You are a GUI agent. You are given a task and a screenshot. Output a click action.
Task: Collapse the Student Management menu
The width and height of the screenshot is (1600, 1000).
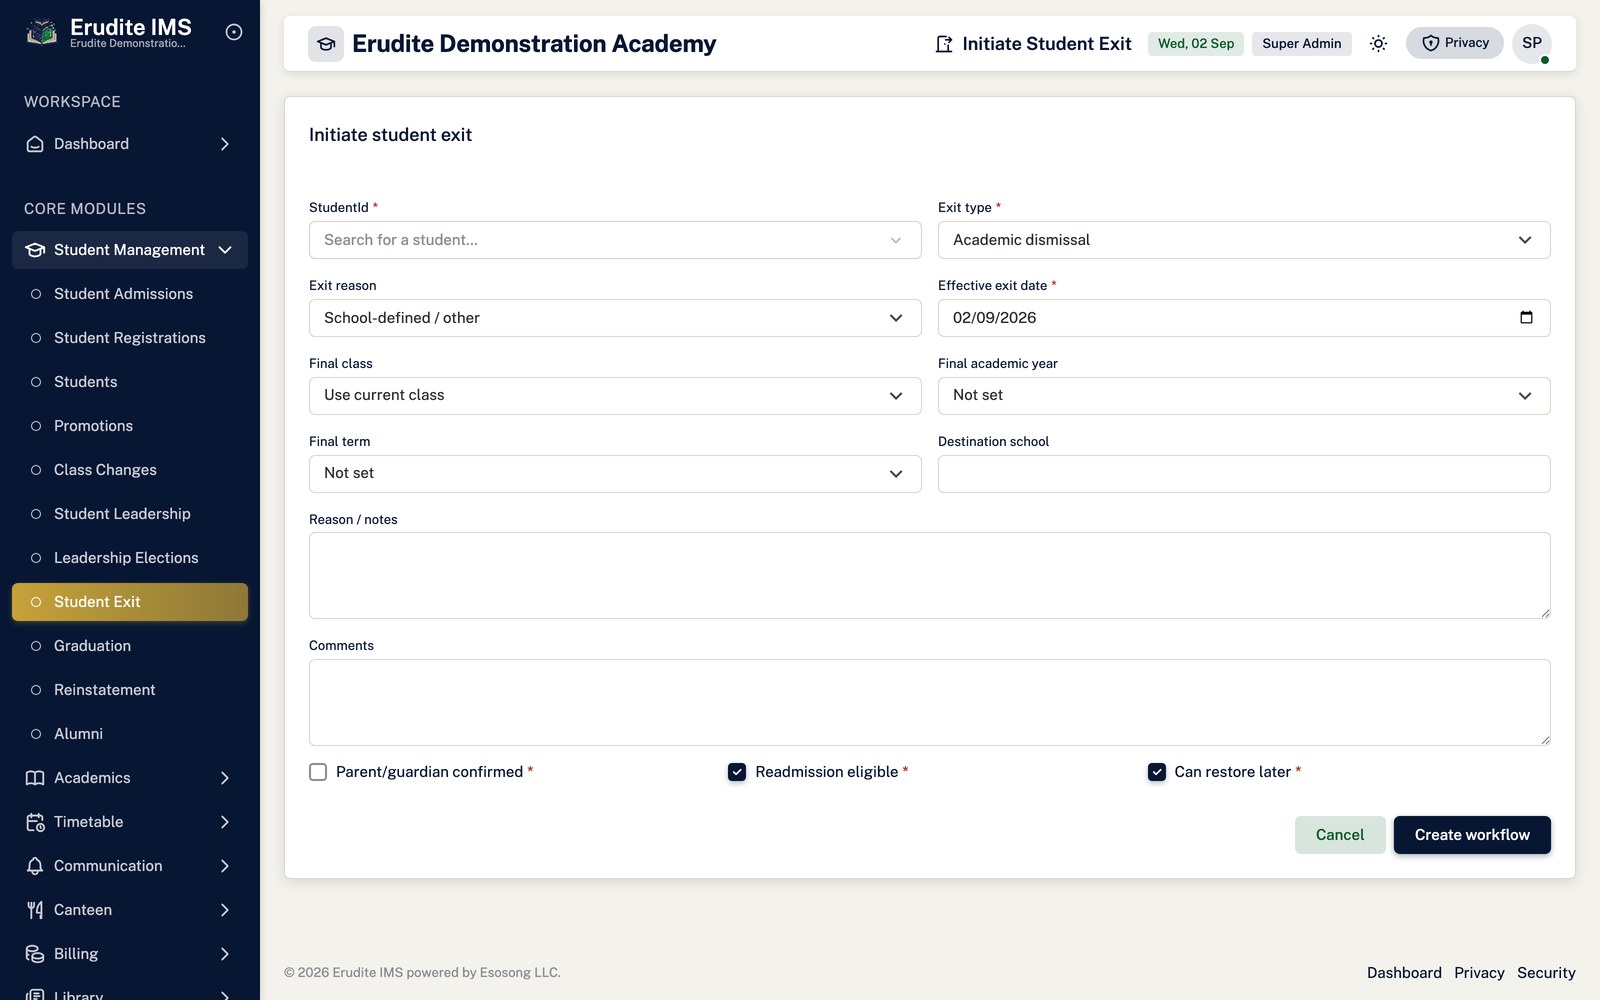pyautogui.click(x=130, y=250)
